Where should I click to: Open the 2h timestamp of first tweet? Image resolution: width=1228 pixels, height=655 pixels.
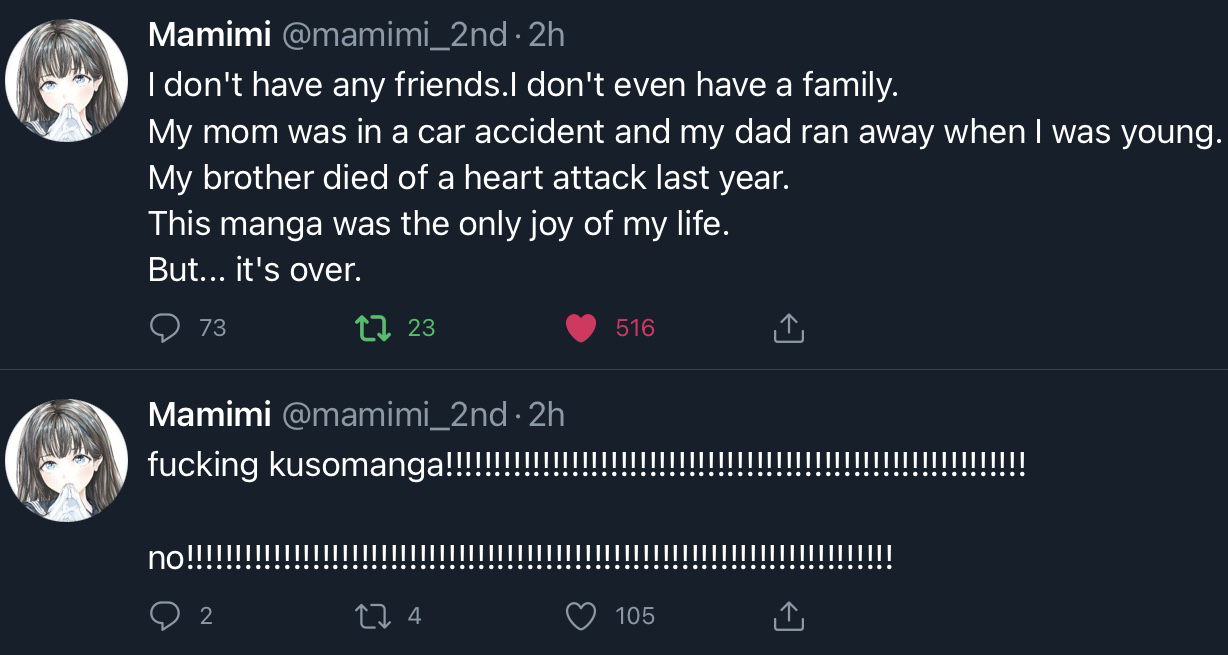(x=546, y=35)
